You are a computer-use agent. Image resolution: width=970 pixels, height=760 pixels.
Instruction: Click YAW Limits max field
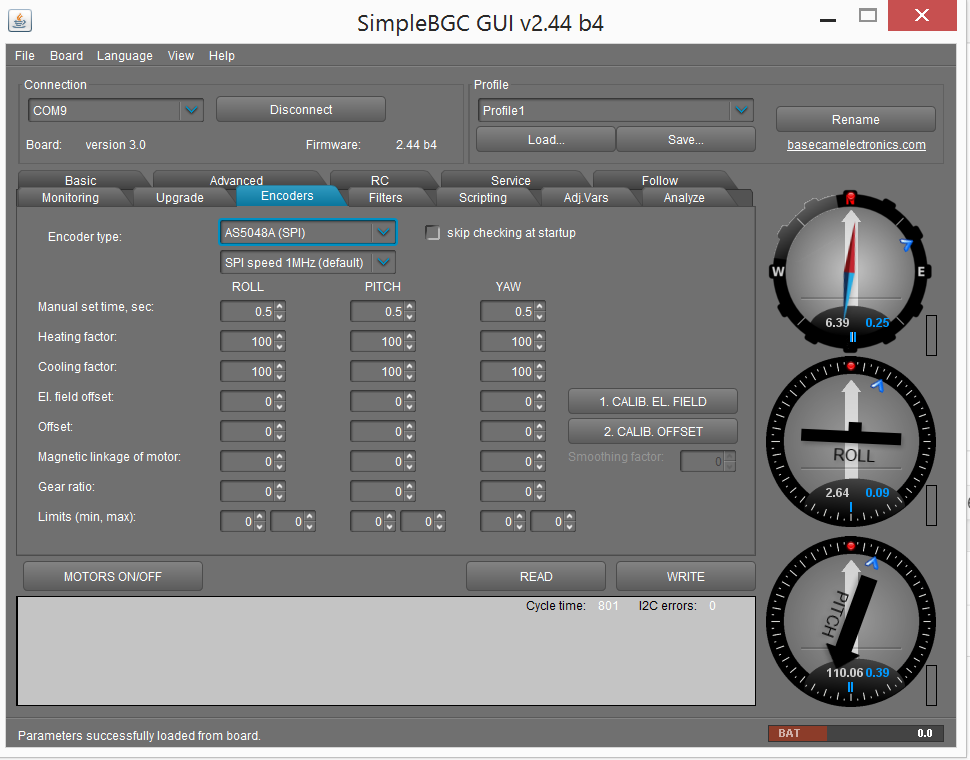tap(547, 521)
